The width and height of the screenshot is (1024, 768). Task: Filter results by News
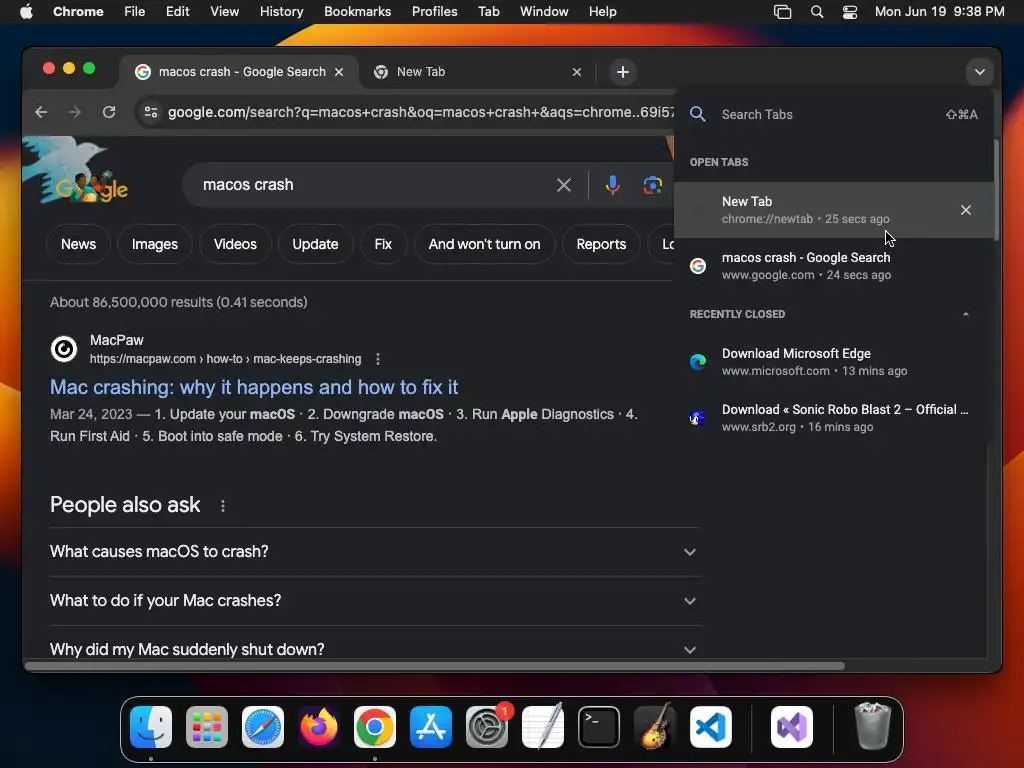(x=78, y=244)
